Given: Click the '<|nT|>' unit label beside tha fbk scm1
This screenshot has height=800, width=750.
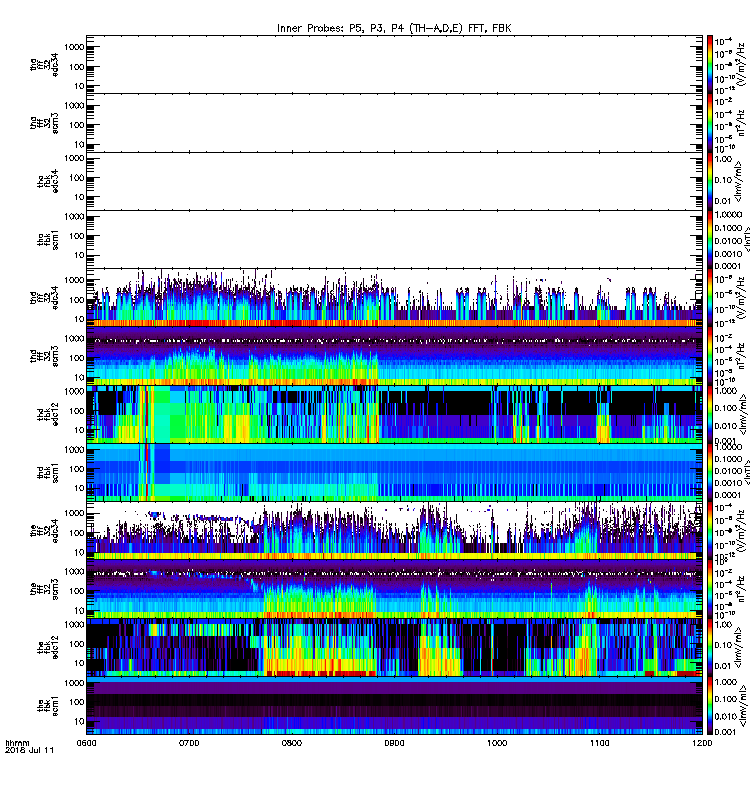Looking at the screenshot, I should [x=746, y=239].
